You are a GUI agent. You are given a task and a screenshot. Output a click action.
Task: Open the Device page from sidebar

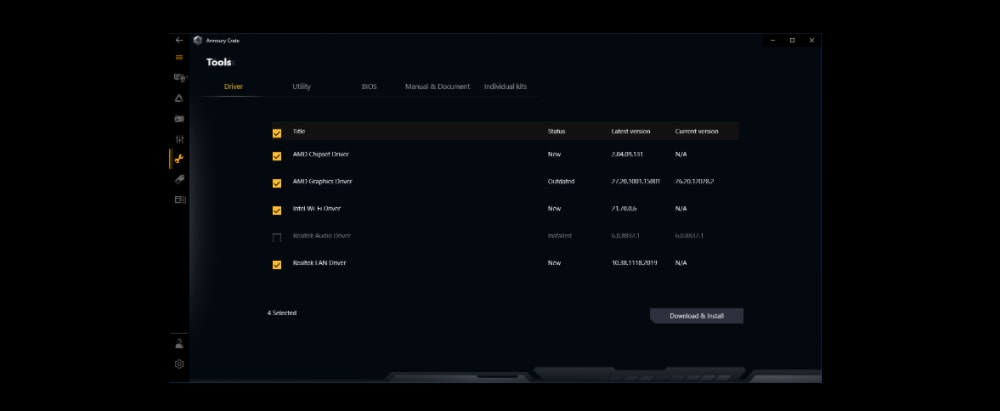(x=180, y=78)
